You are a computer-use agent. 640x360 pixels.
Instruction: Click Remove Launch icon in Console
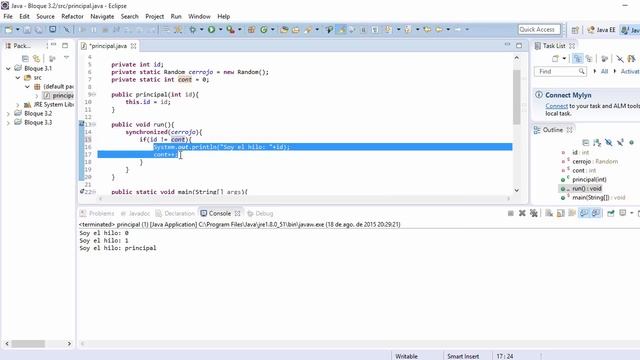(522, 213)
